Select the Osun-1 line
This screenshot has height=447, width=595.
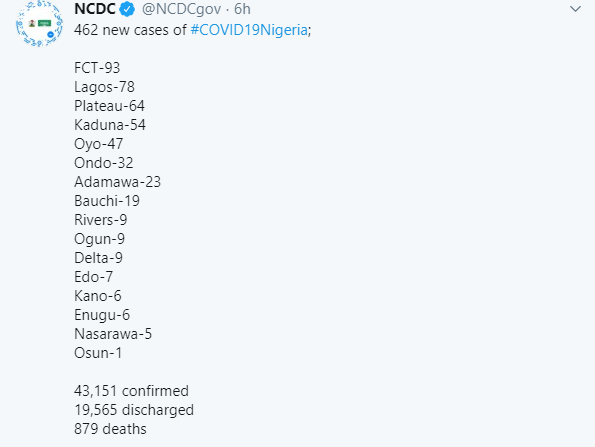pos(98,353)
